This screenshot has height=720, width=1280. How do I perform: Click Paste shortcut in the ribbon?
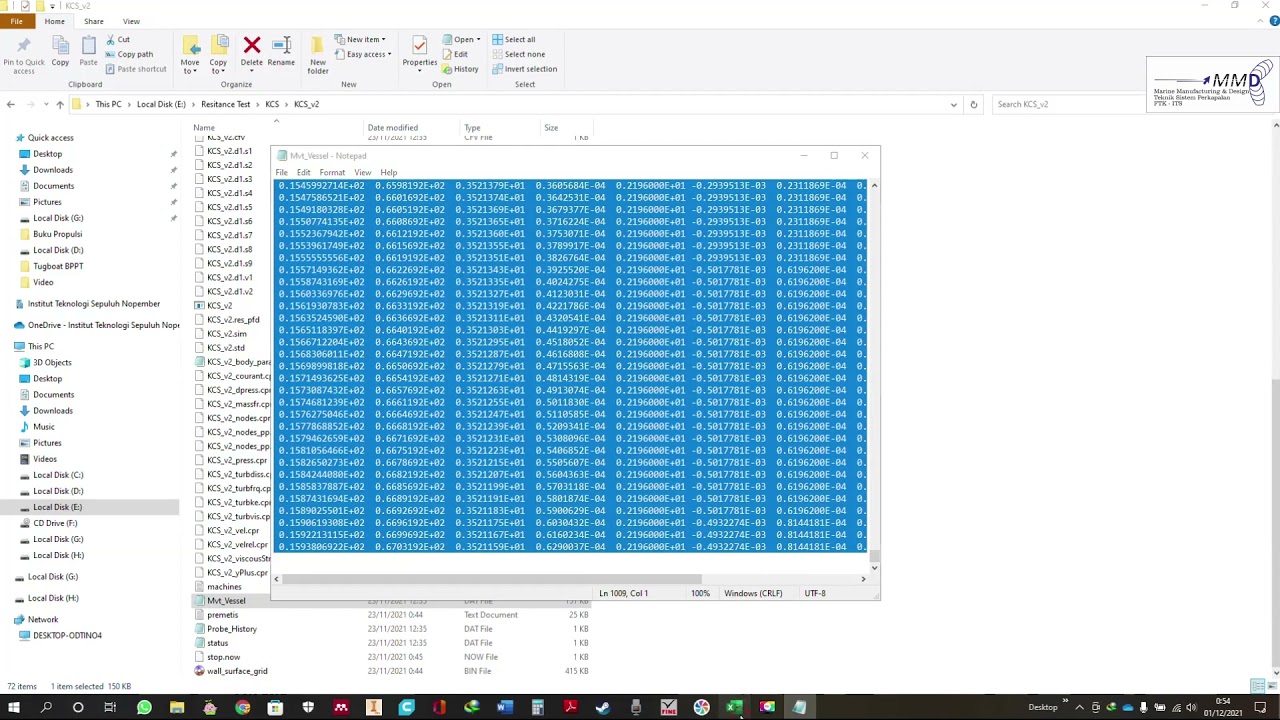[135, 69]
